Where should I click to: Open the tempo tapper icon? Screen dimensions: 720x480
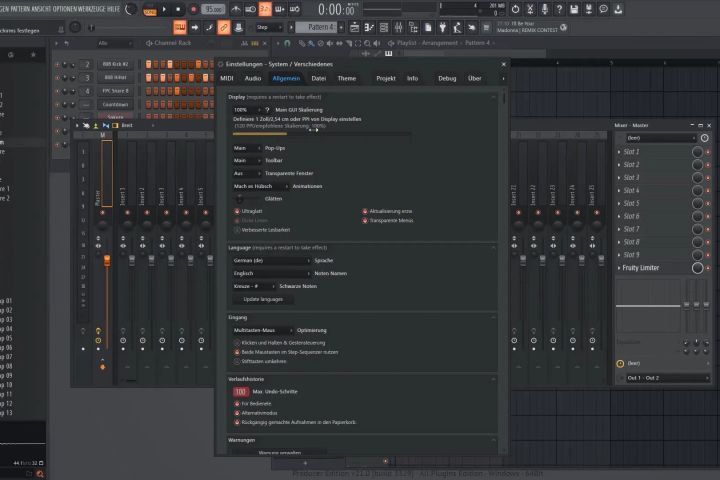point(457,28)
